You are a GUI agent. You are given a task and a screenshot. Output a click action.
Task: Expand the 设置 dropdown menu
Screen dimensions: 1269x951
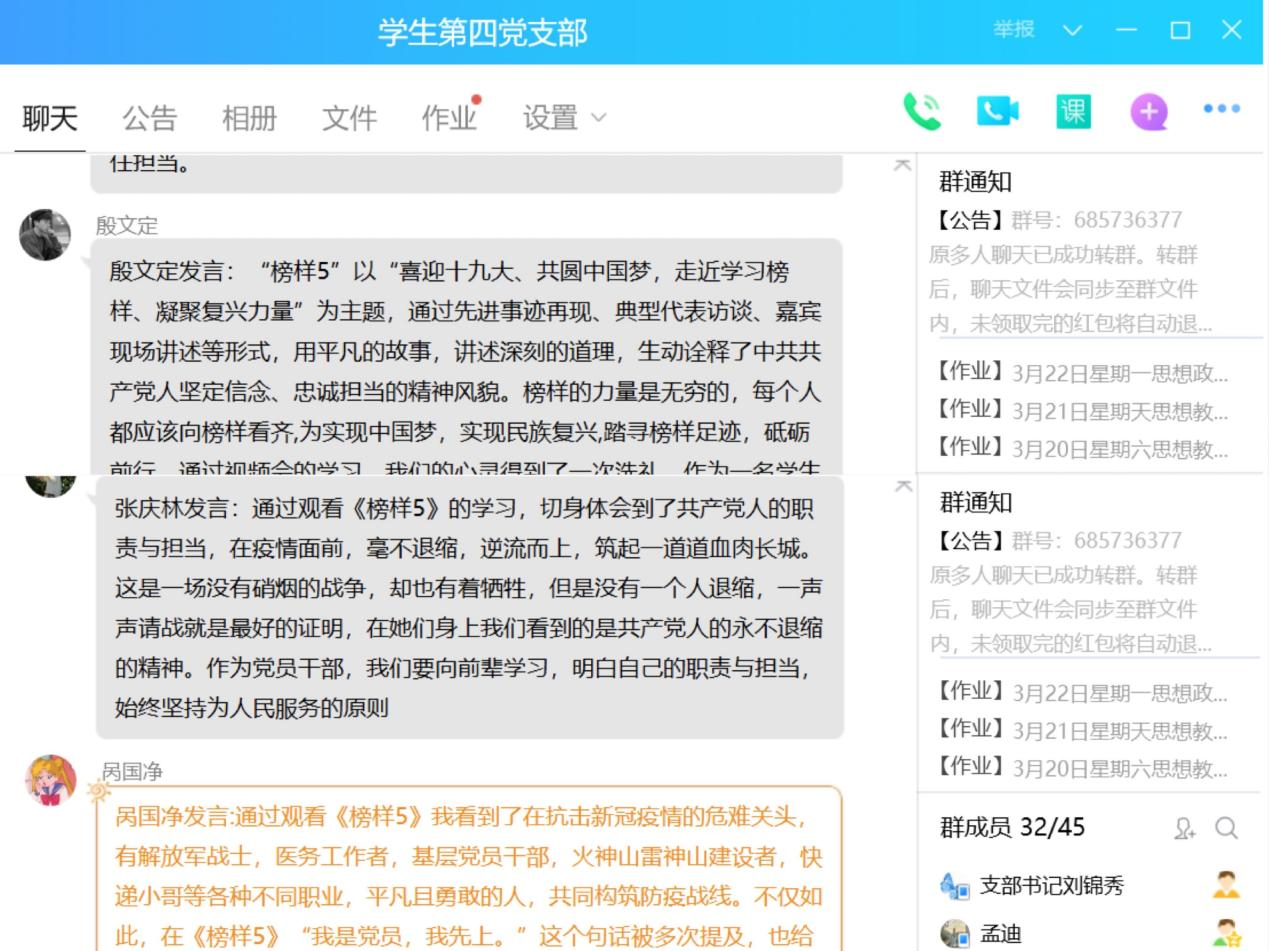pos(564,118)
